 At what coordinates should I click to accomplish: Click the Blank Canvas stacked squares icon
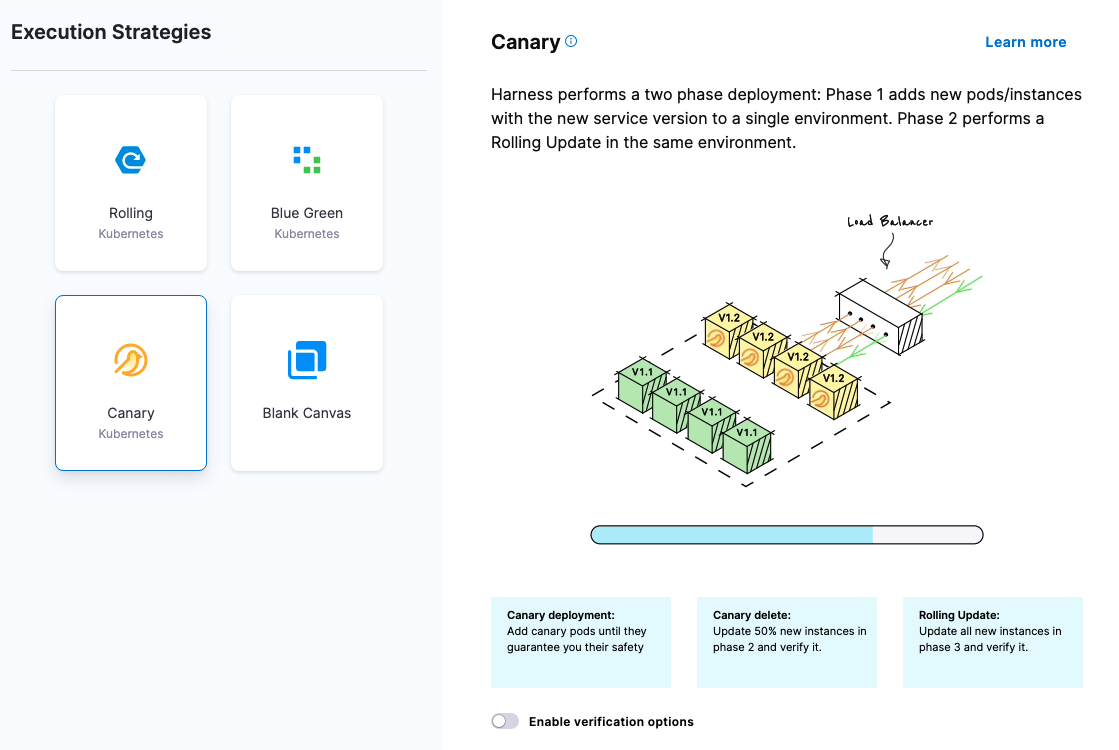pyautogui.click(x=307, y=360)
